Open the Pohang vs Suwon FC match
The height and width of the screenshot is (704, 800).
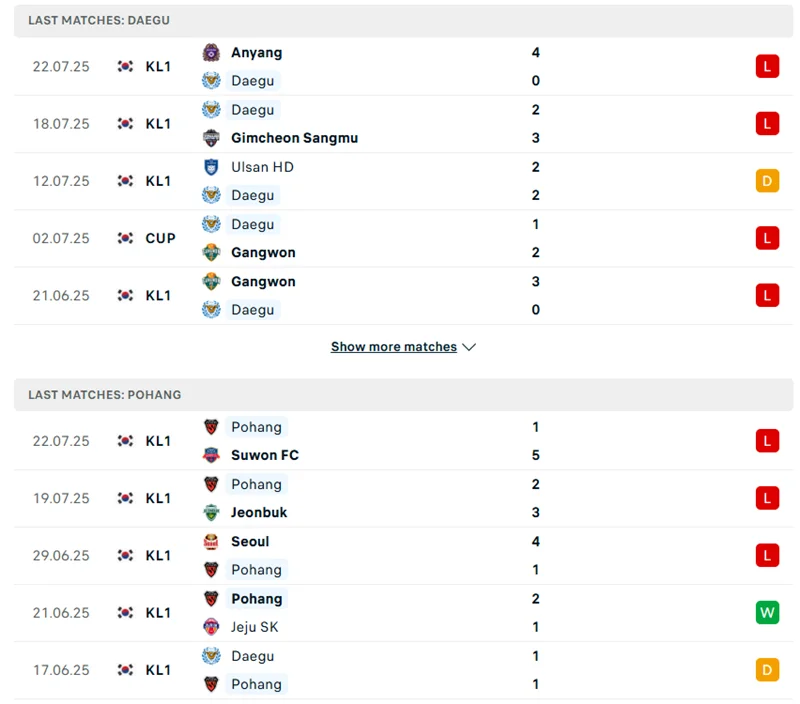point(400,441)
